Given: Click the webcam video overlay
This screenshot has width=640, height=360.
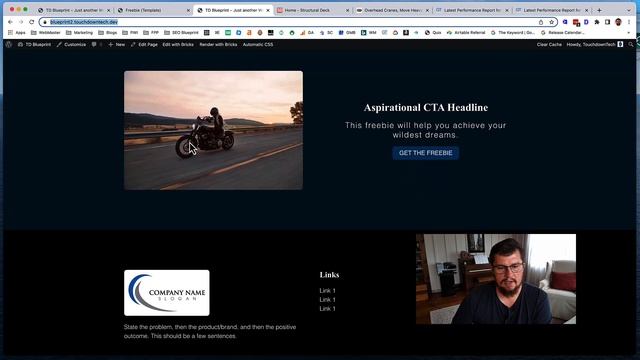Looking at the screenshot, I should pos(496,279).
